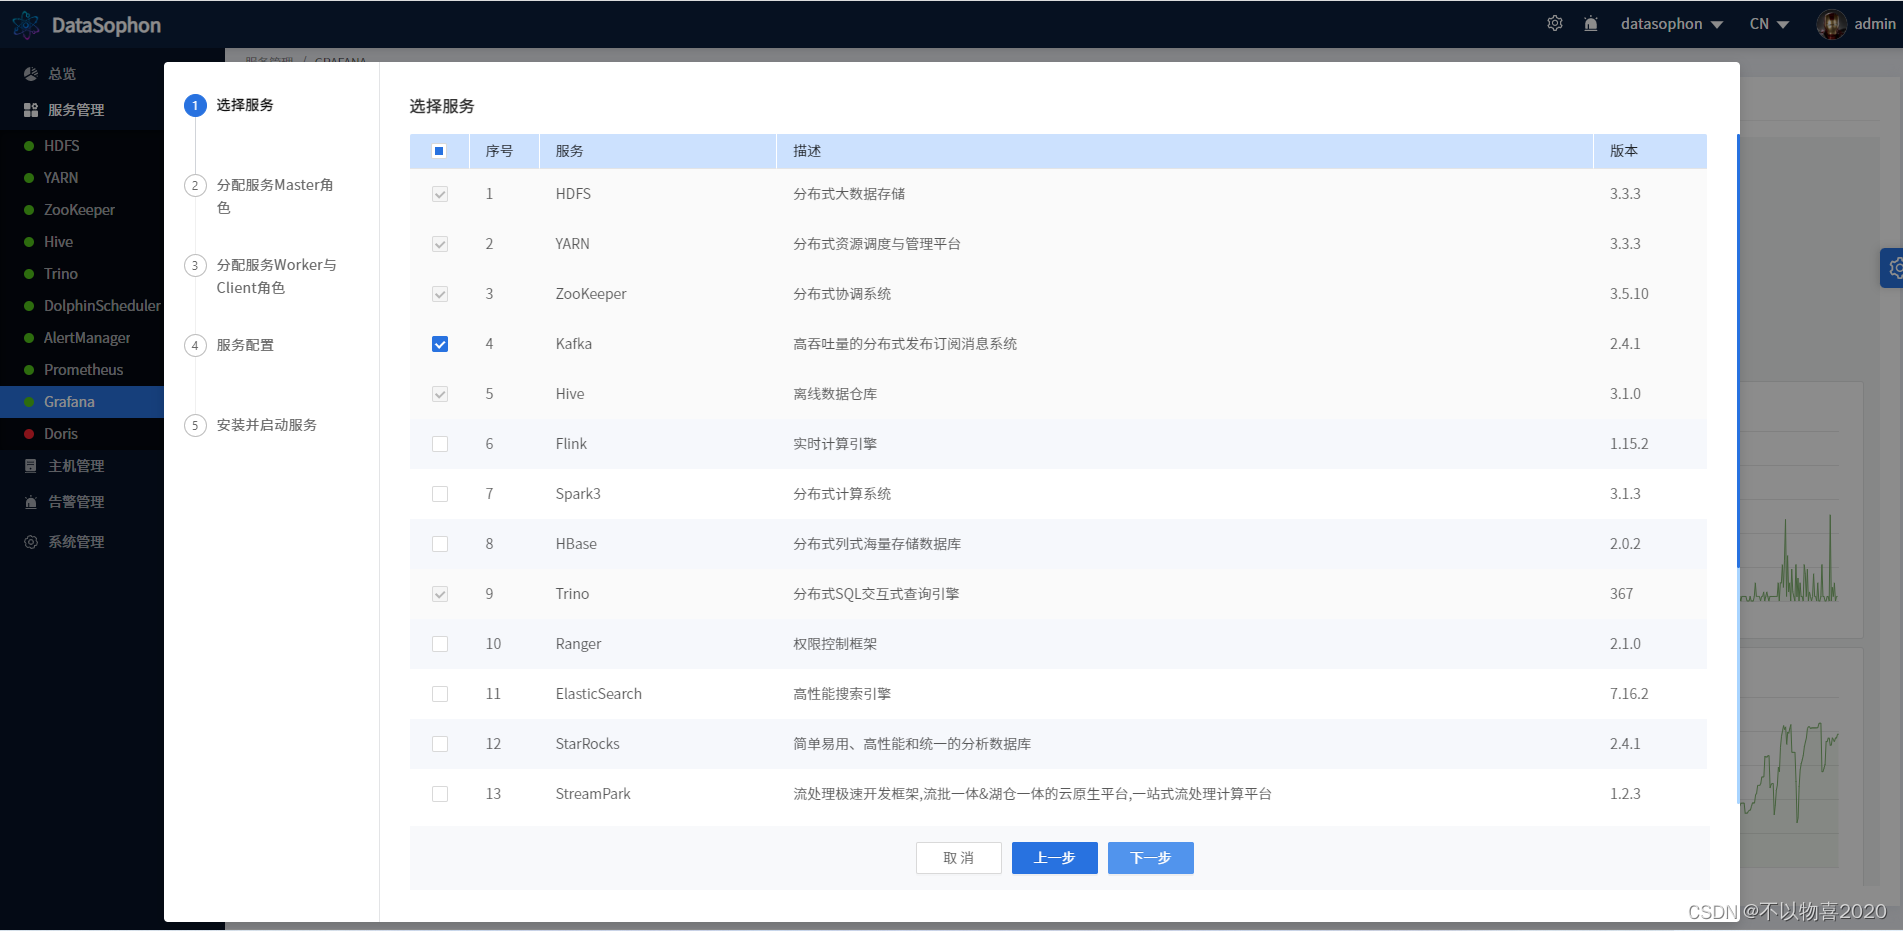
Task: Click step 2 circle in wizard
Action: (x=195, y=185)
